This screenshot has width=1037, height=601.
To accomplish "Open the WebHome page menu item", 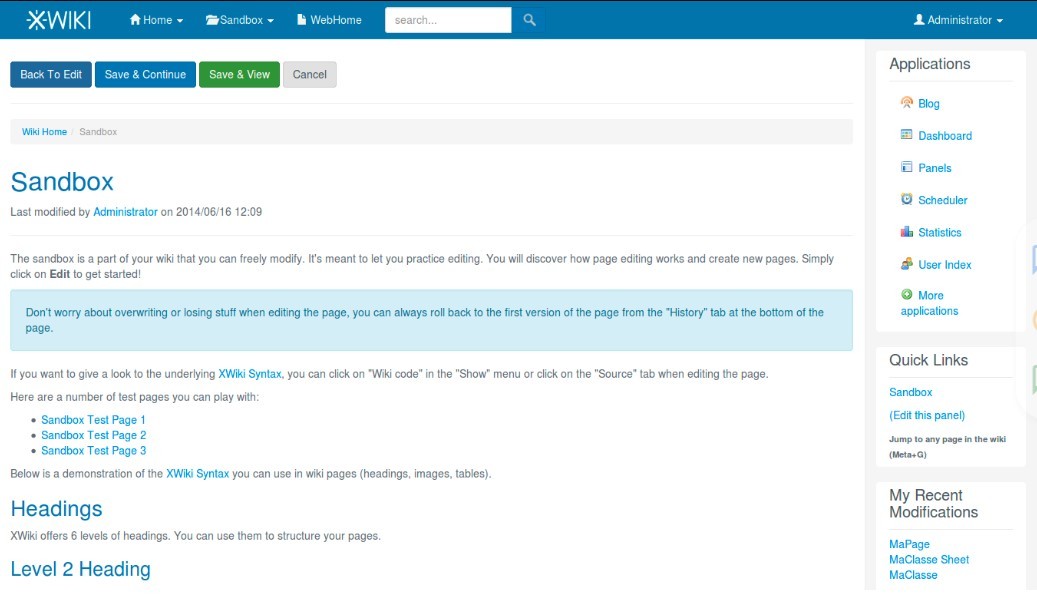I will 329,20.
